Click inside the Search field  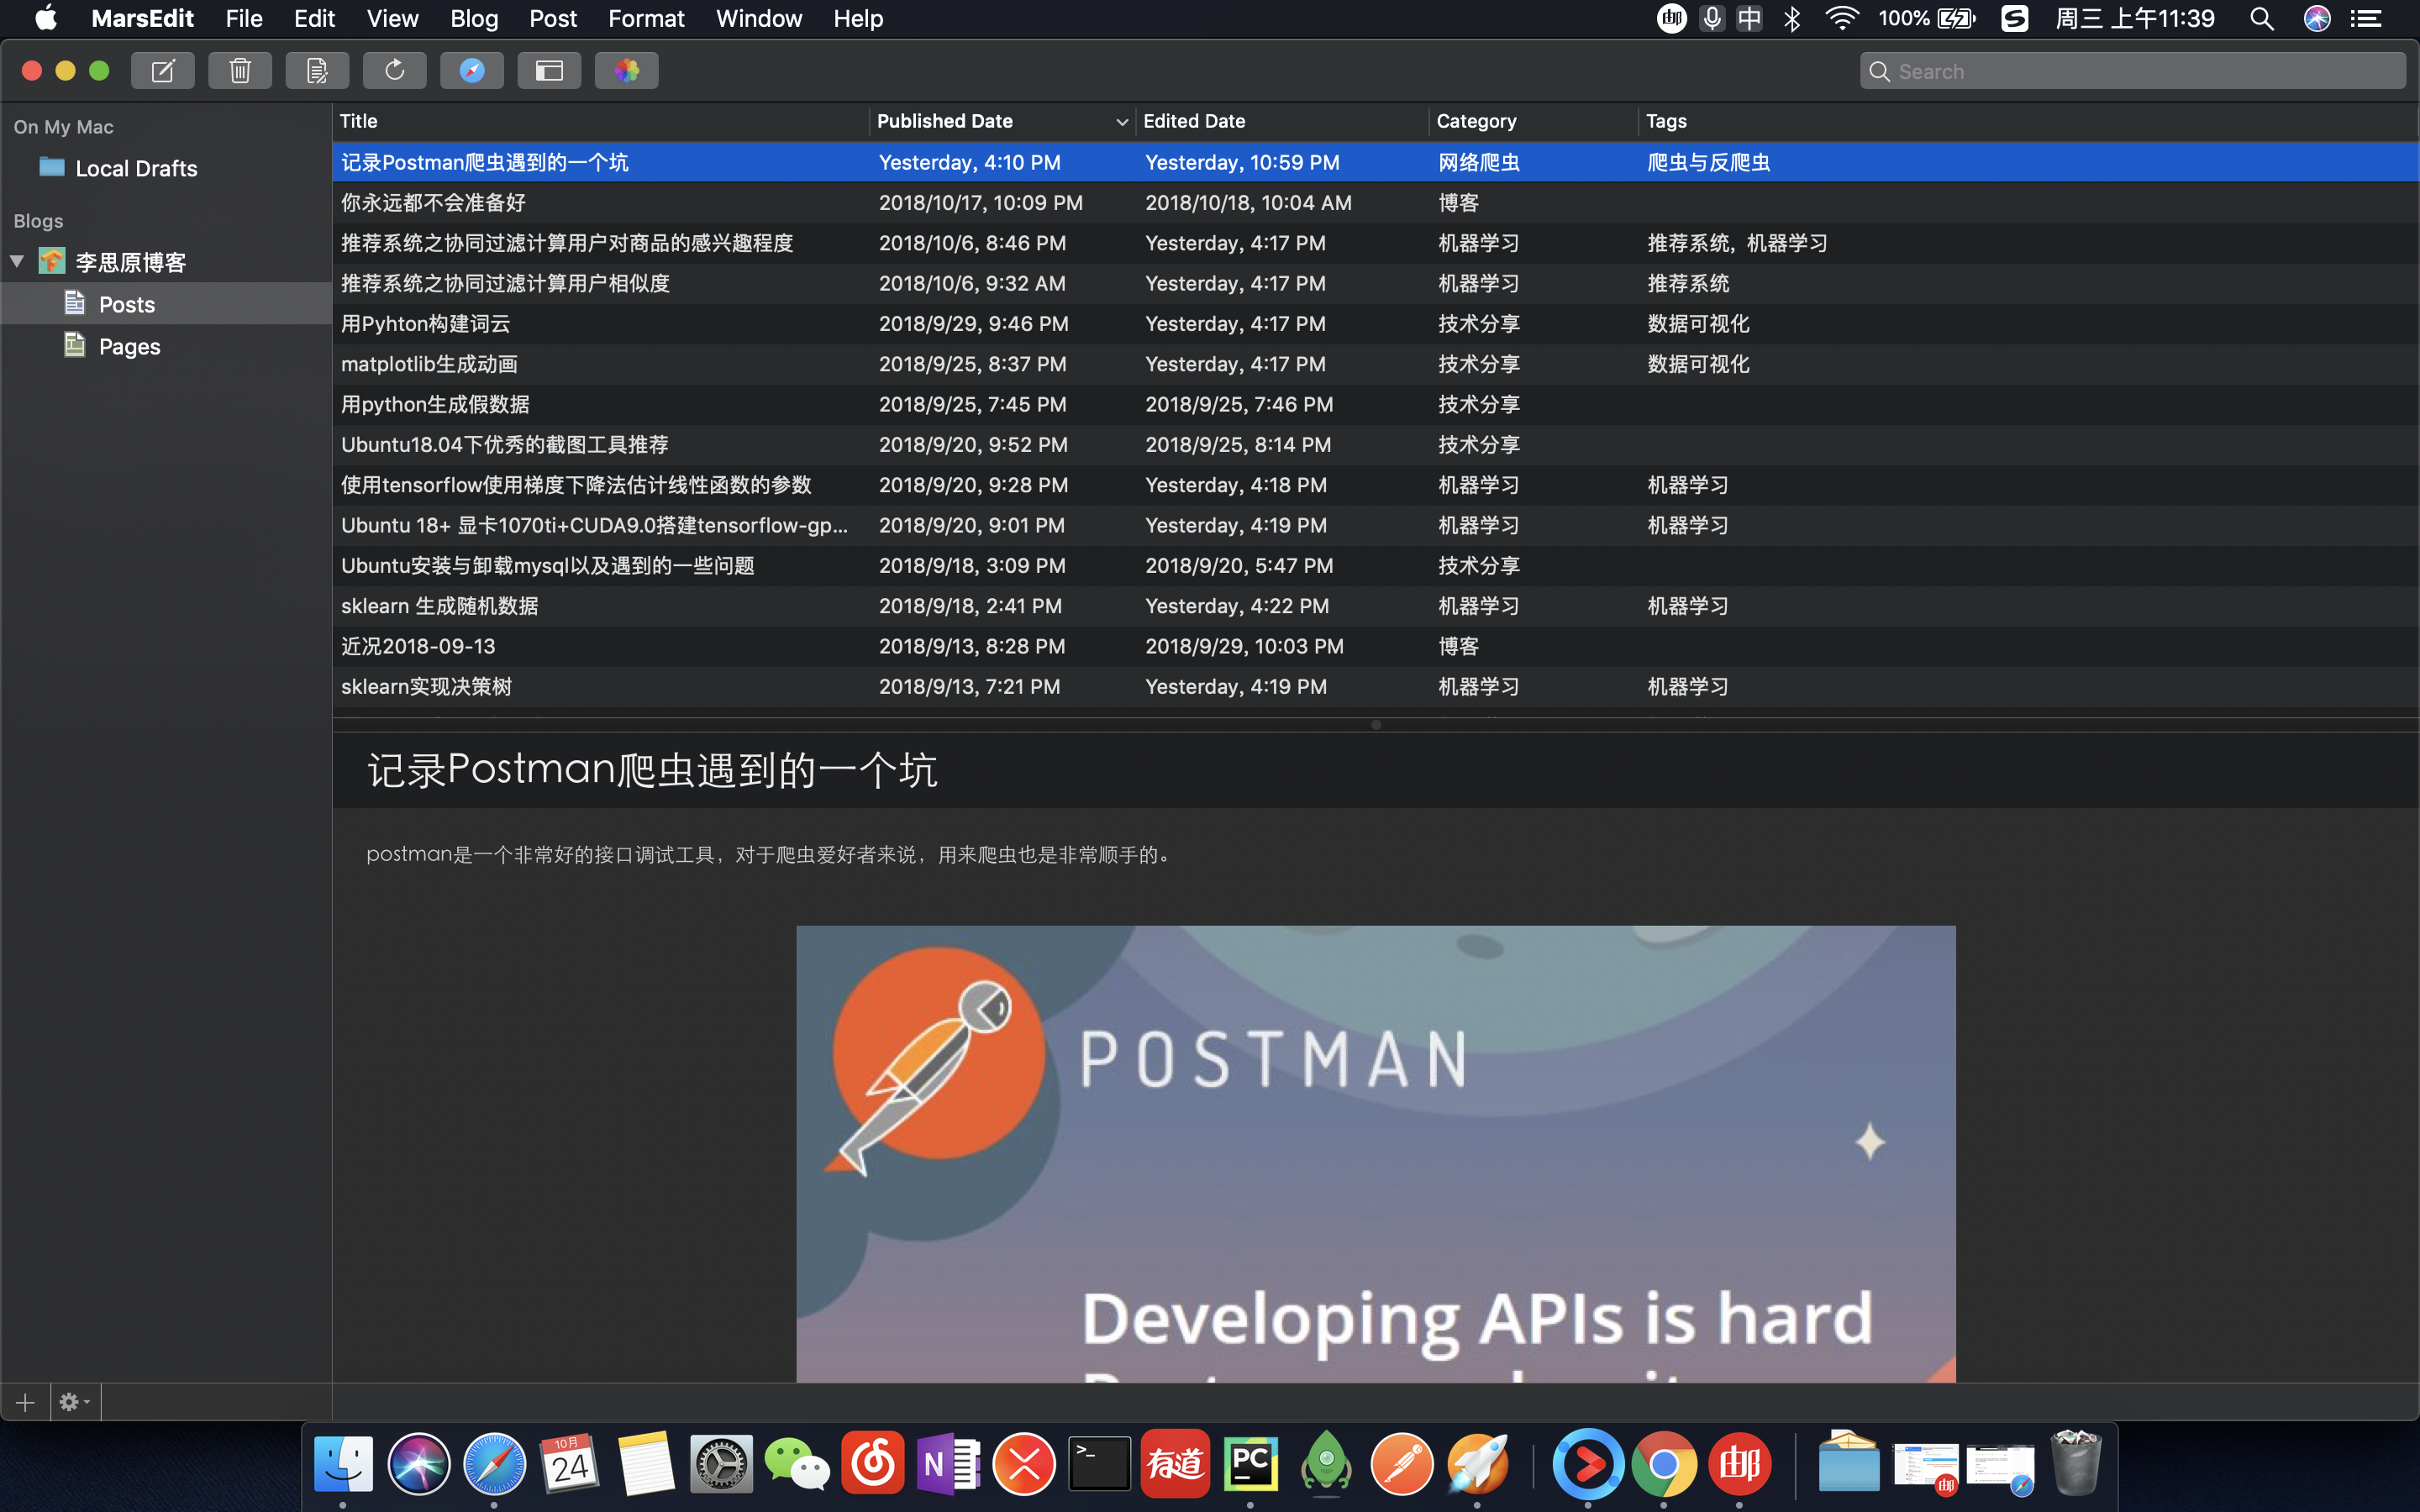pos(2132,71)
